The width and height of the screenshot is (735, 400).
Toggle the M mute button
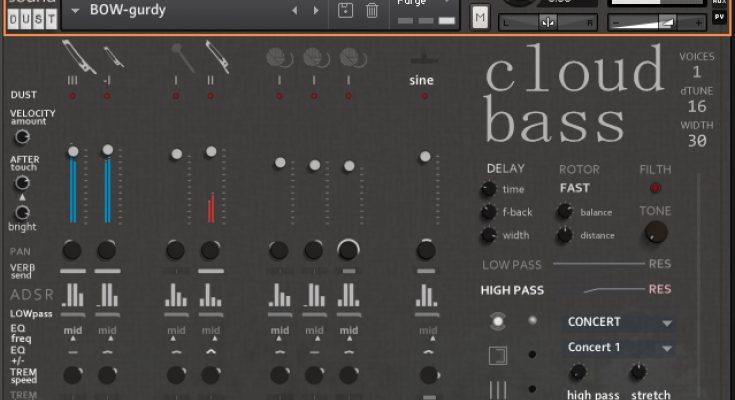[x=480, y=17]
